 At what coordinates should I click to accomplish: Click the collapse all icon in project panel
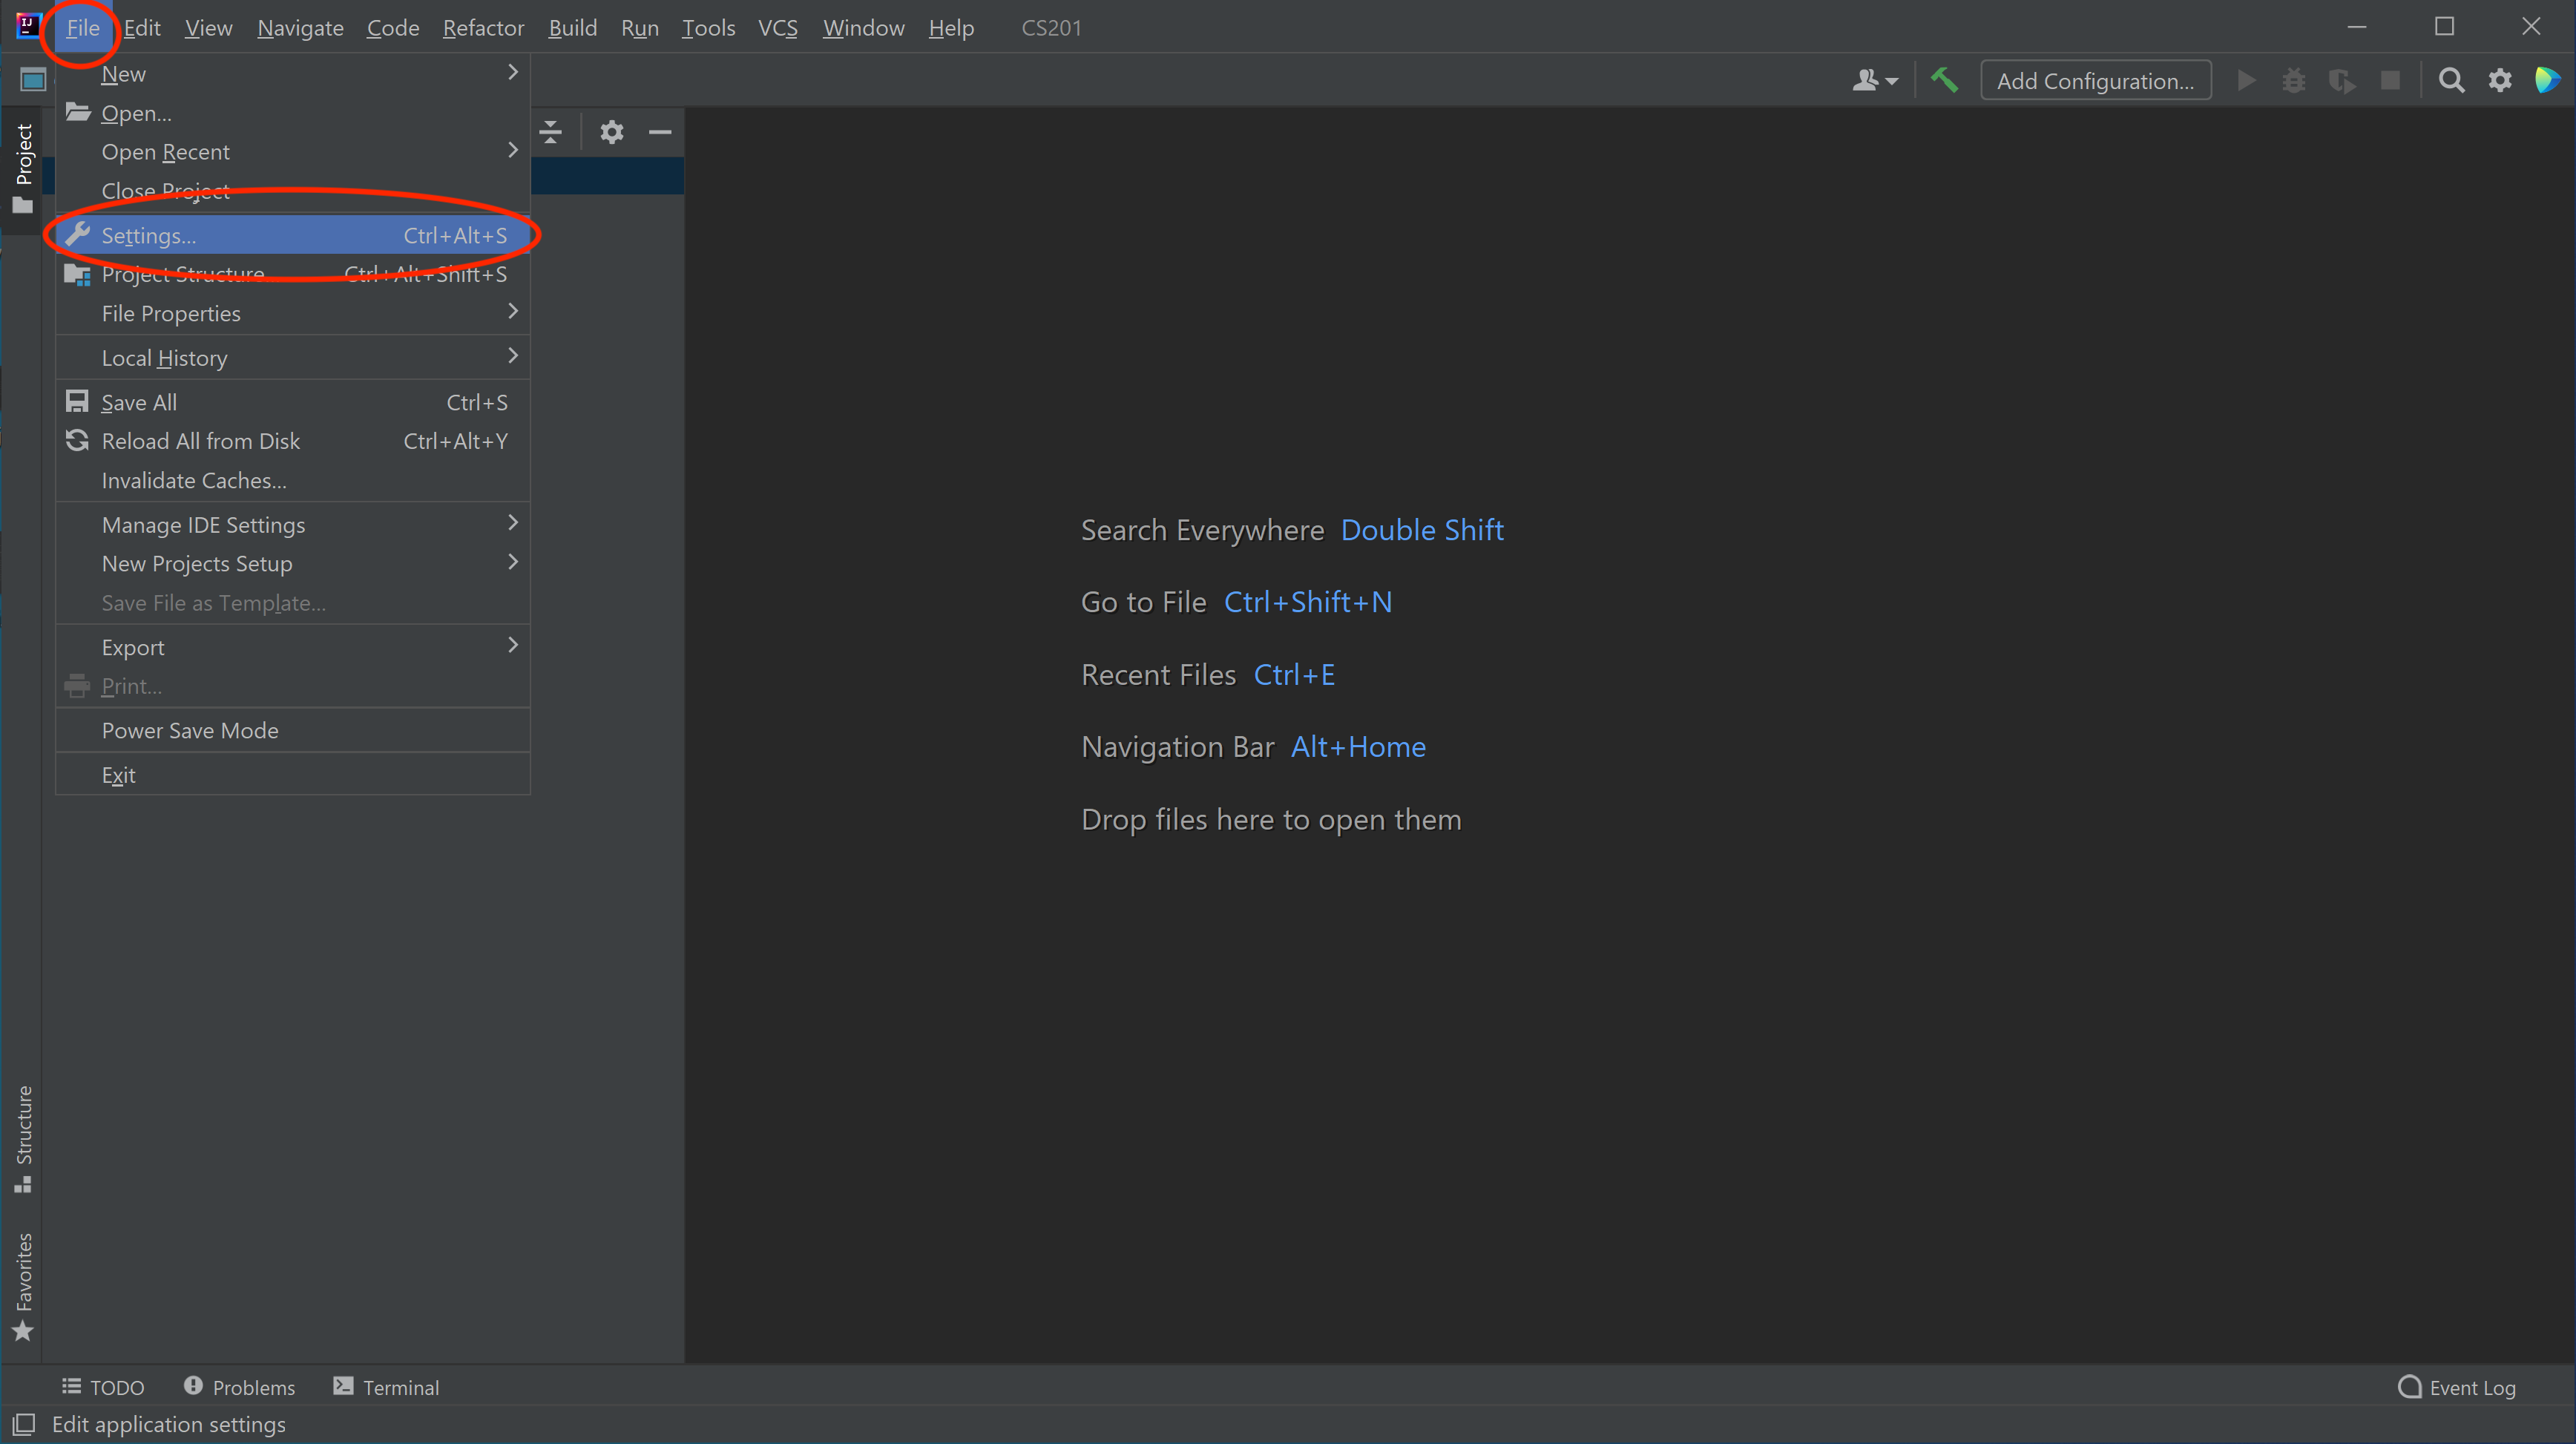[x=551, y=132]
